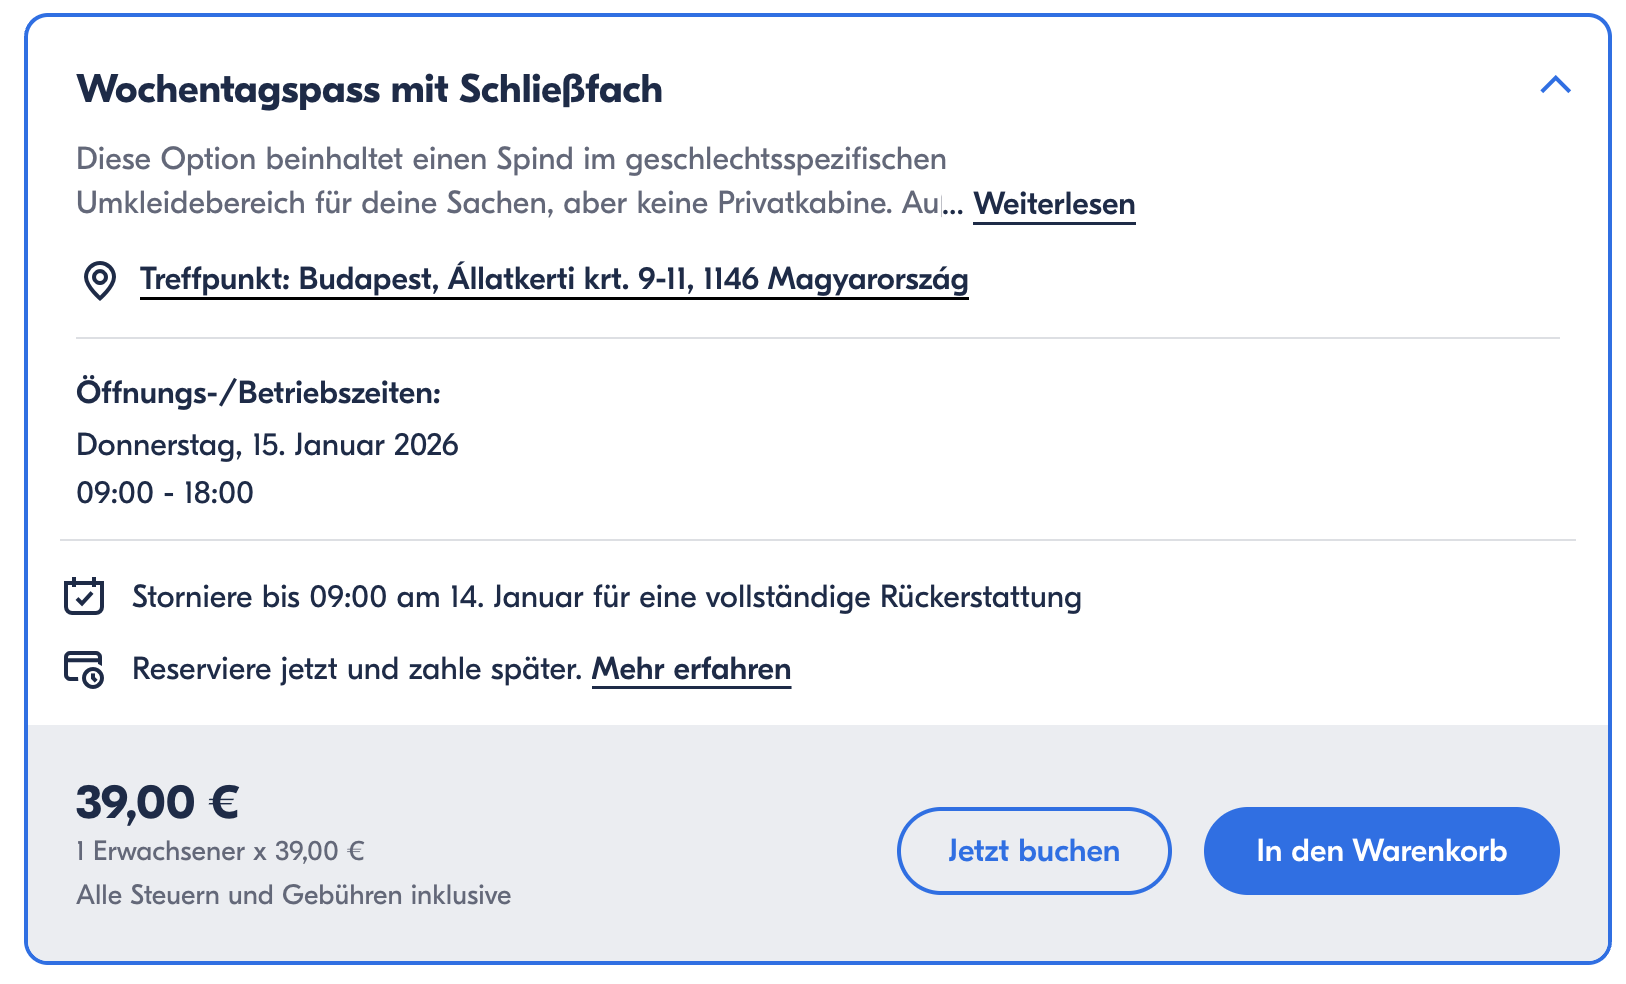This screenshot has height=984, width=1626.
Task: Click the '1 Erwachsener x 39,00 €' line
Action: pos(220,851)
